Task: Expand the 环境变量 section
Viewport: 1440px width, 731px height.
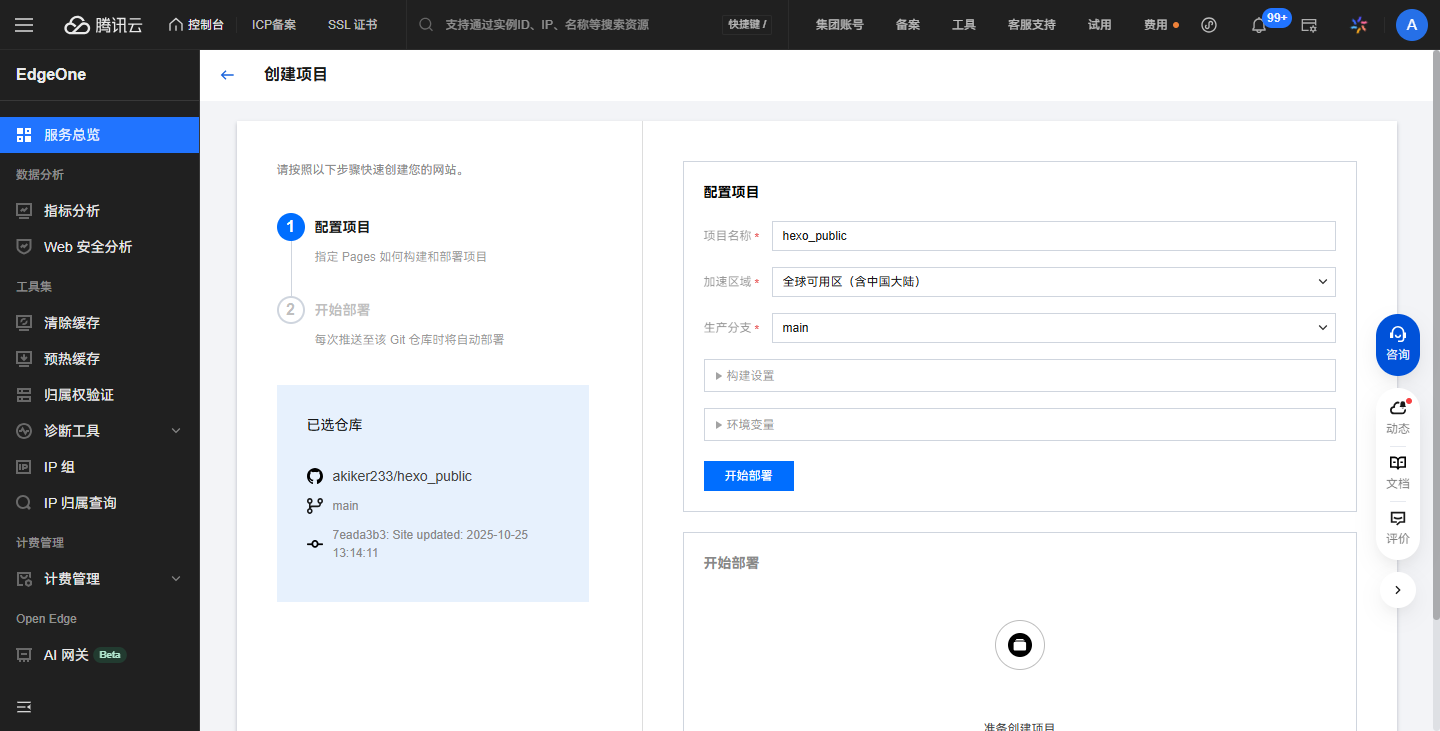Action: coord(1019,425)
